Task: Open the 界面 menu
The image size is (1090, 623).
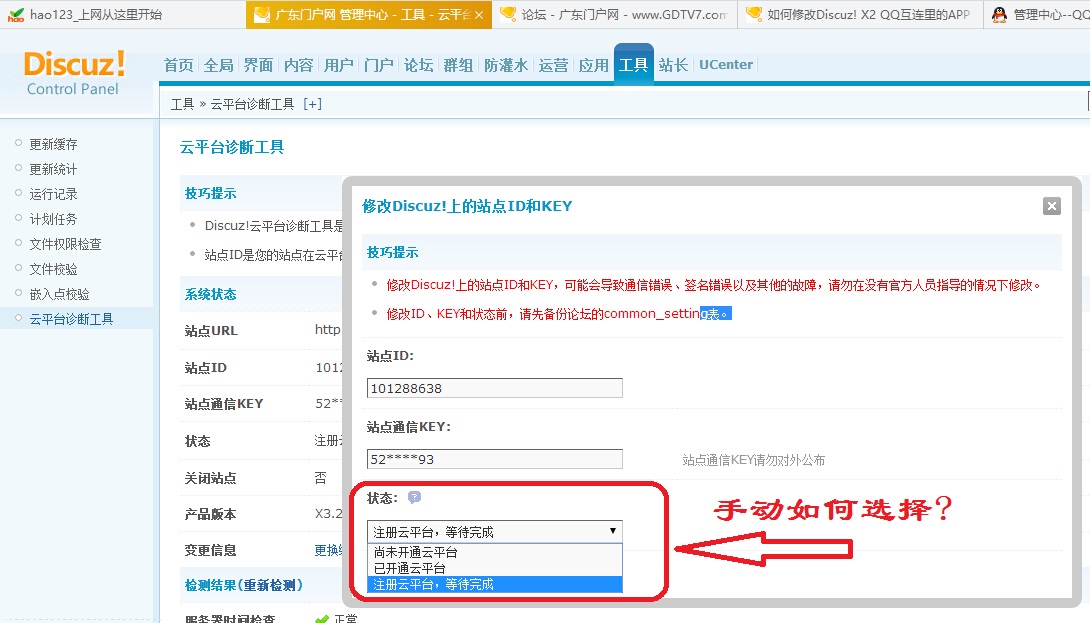Action: (259, 65)
